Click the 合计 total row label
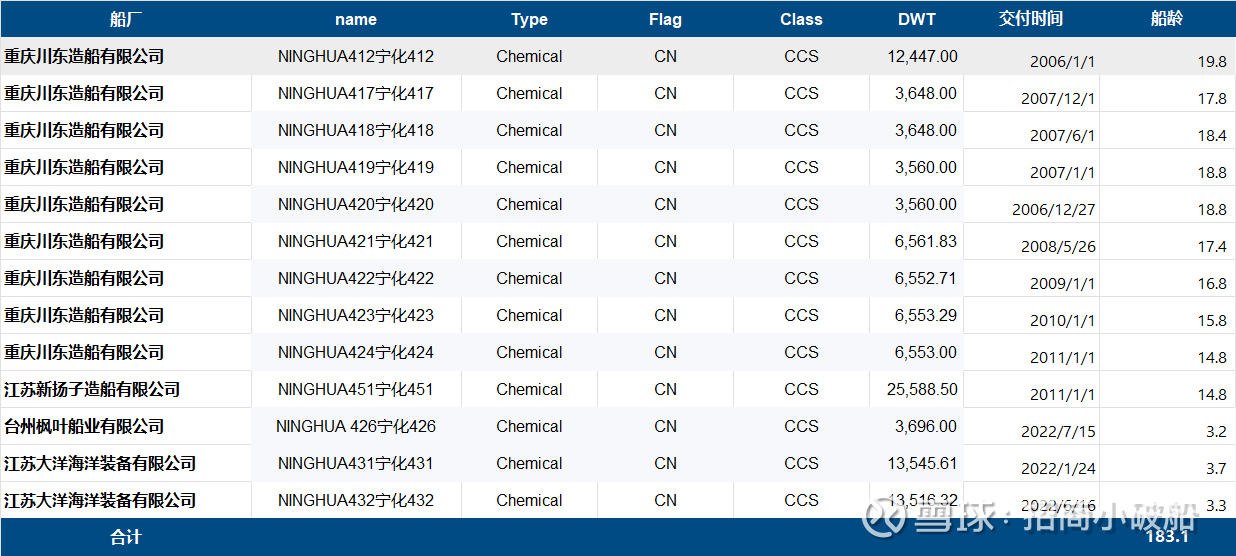This screenshot has height=556, width=1236. 125,538
